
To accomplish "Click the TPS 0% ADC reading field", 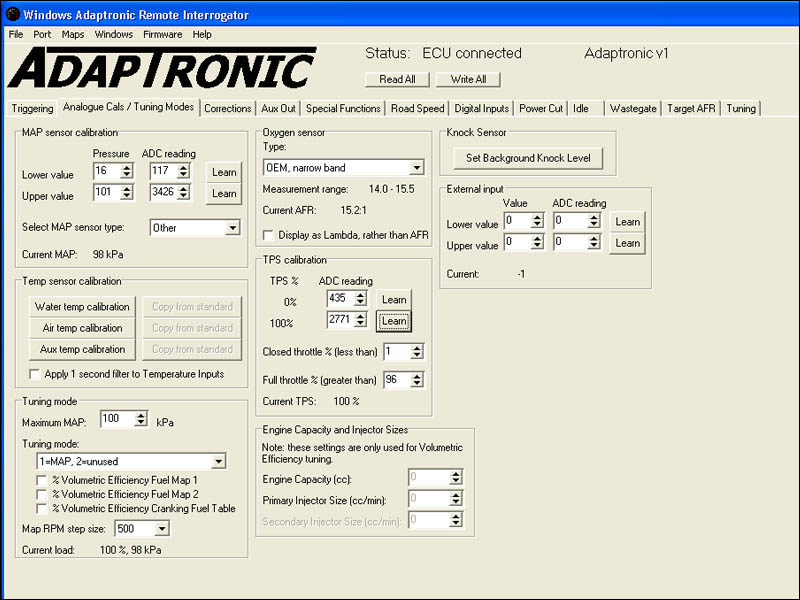I will [x=340, y=298].
